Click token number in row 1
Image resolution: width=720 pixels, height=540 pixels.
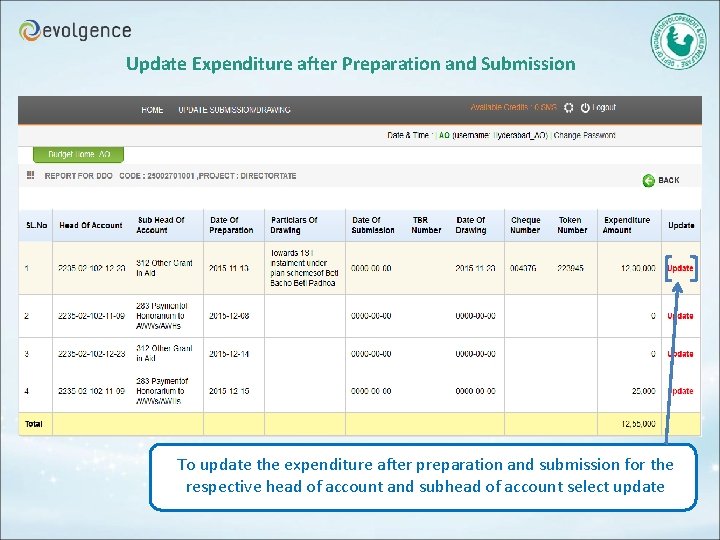pos(570,268)
